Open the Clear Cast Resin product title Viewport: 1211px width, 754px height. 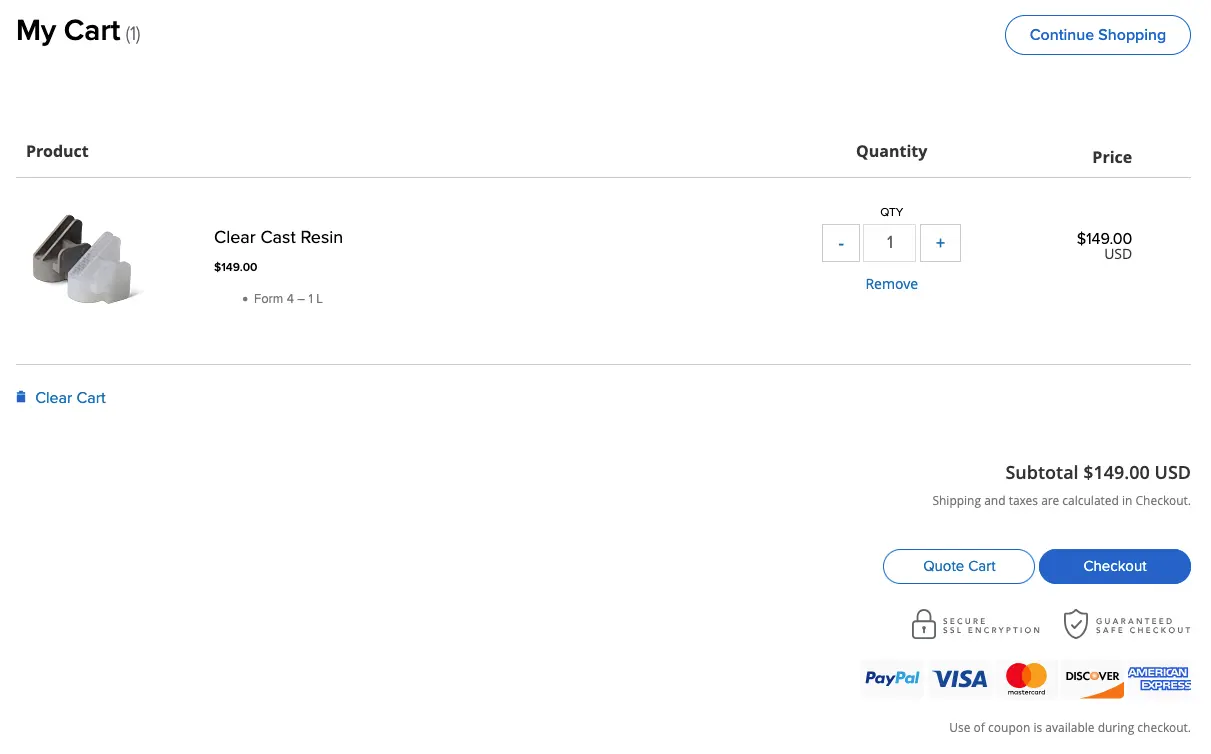(x=278, y=237)
